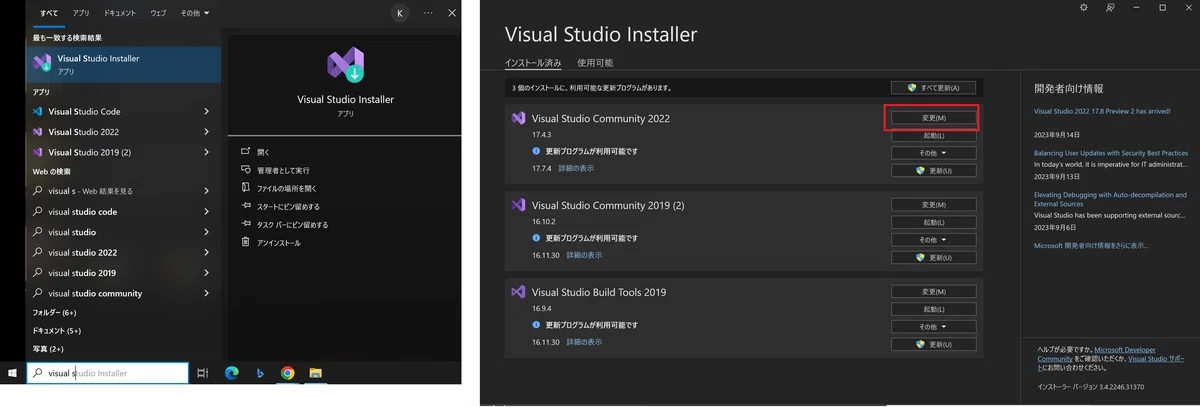Launch Google Chrome from the taskbar
The width and height of the screenshot is (1200, 407).
click(288, 373)
